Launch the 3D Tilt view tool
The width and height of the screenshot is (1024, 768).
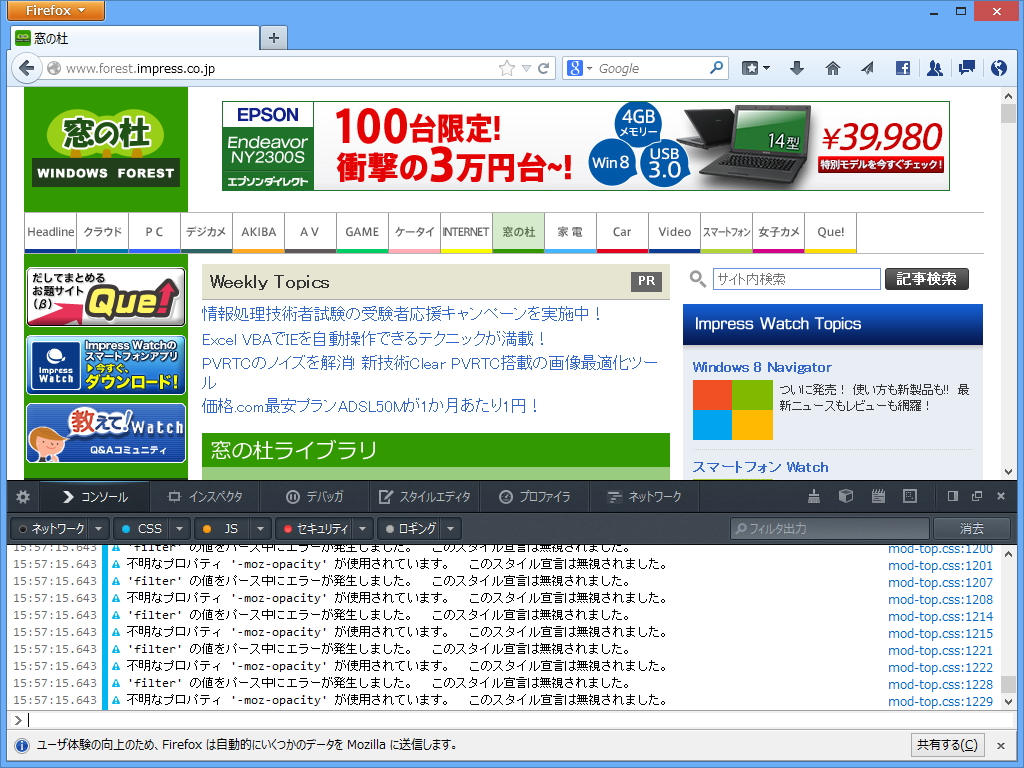pyautogui.click(x=845, y=496)
